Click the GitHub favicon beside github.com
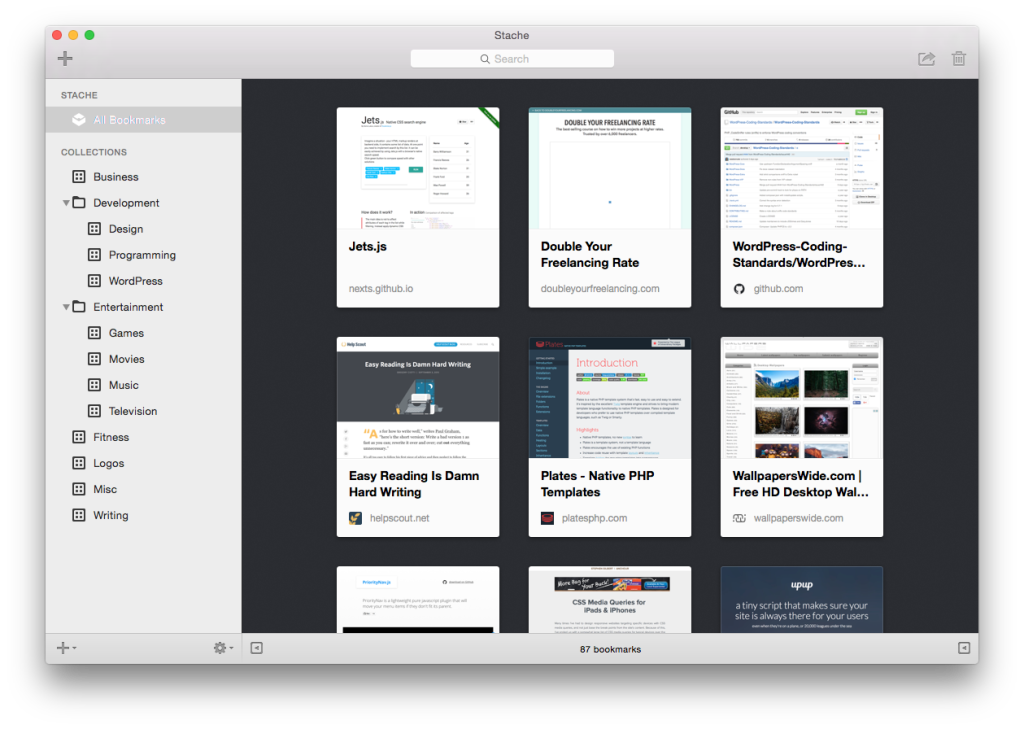1024x729 pixels. pos(739,289)
